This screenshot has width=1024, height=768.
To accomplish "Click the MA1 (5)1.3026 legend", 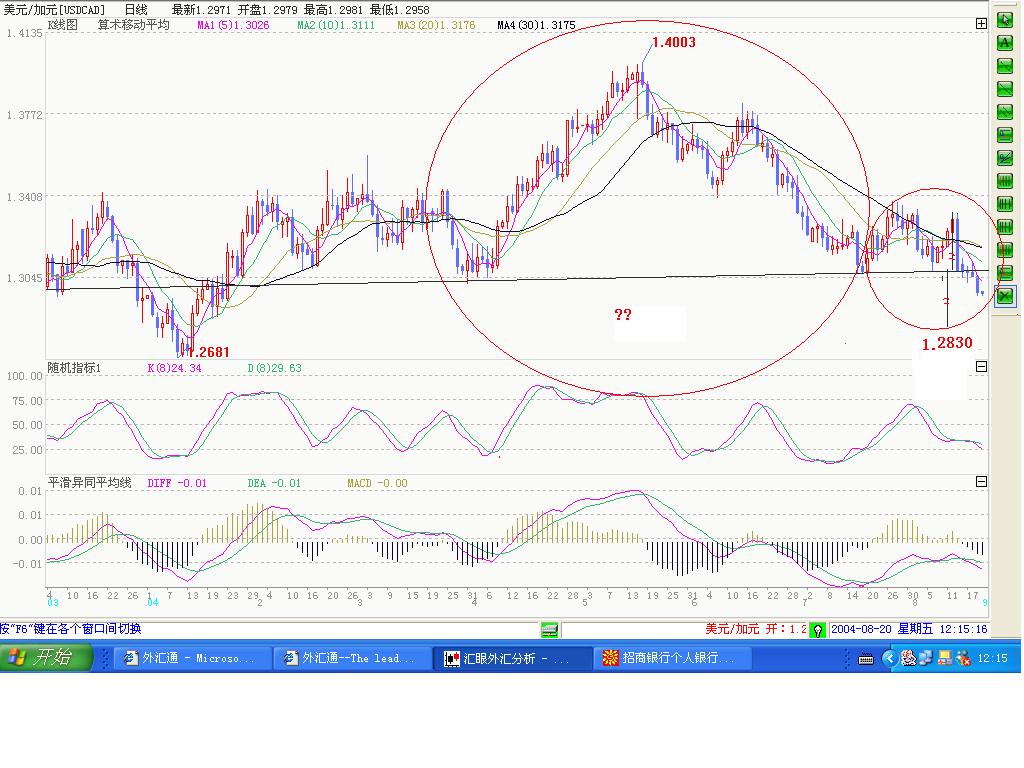I will coord(233,25).
